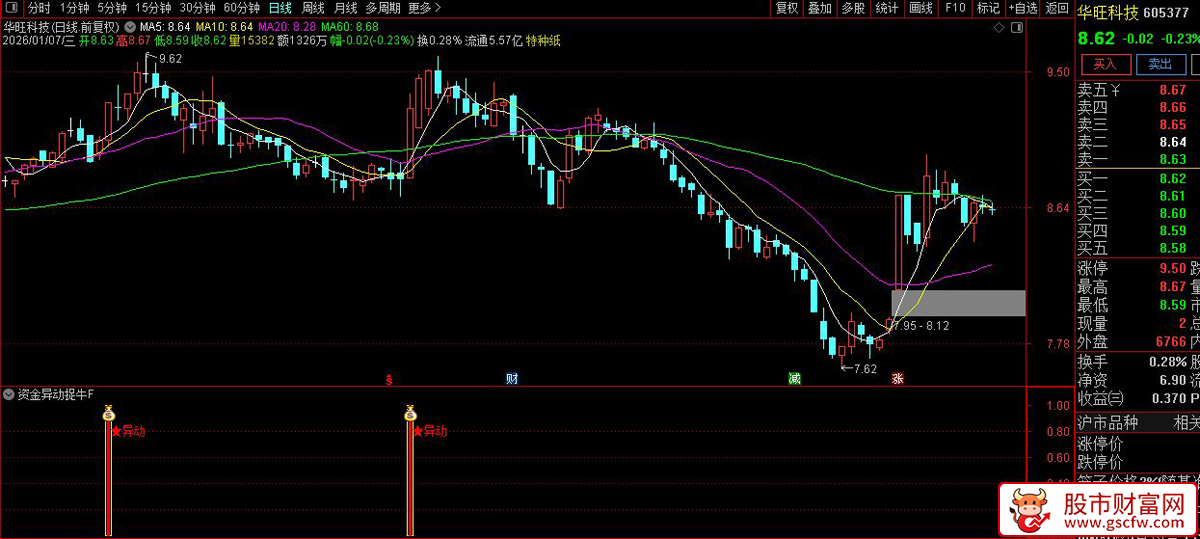Image resolution: width=1200 pixels, height=539 pixels.
Task: Click the 卖三 ask price 8.65
Action: tap(1173, 124)
